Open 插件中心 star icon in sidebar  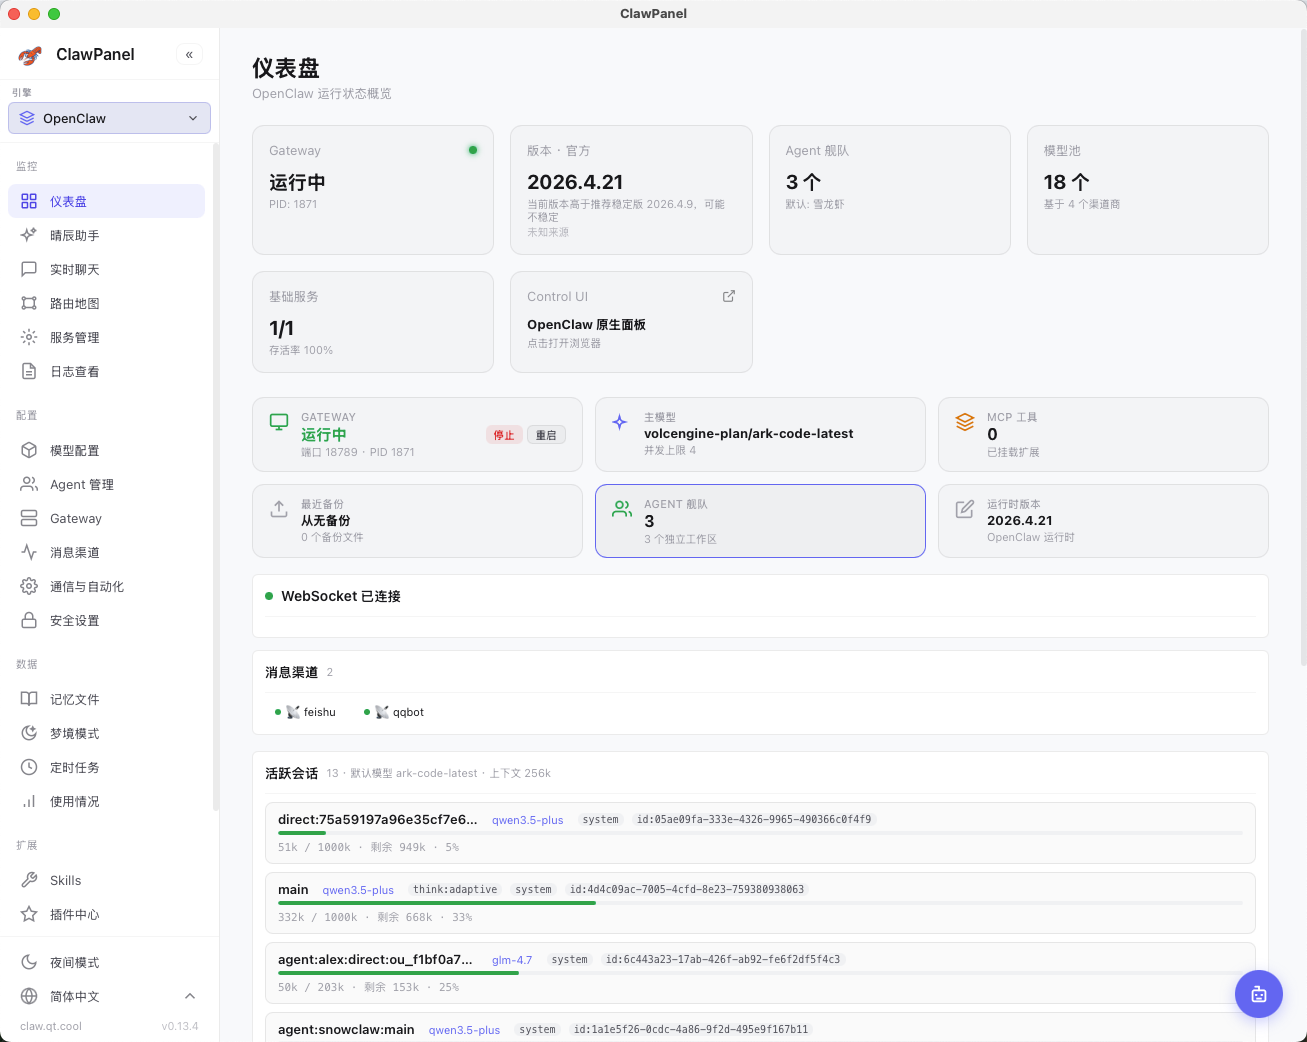pos(29,914)
